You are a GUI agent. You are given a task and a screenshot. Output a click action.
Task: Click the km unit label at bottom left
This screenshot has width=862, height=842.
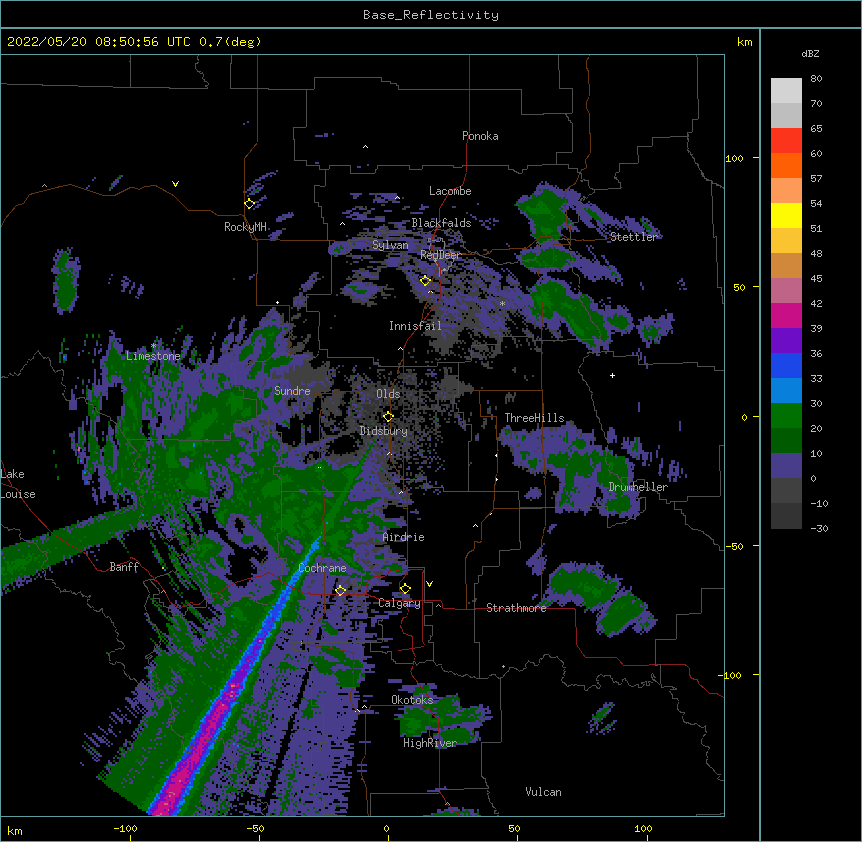coord(15,831)
